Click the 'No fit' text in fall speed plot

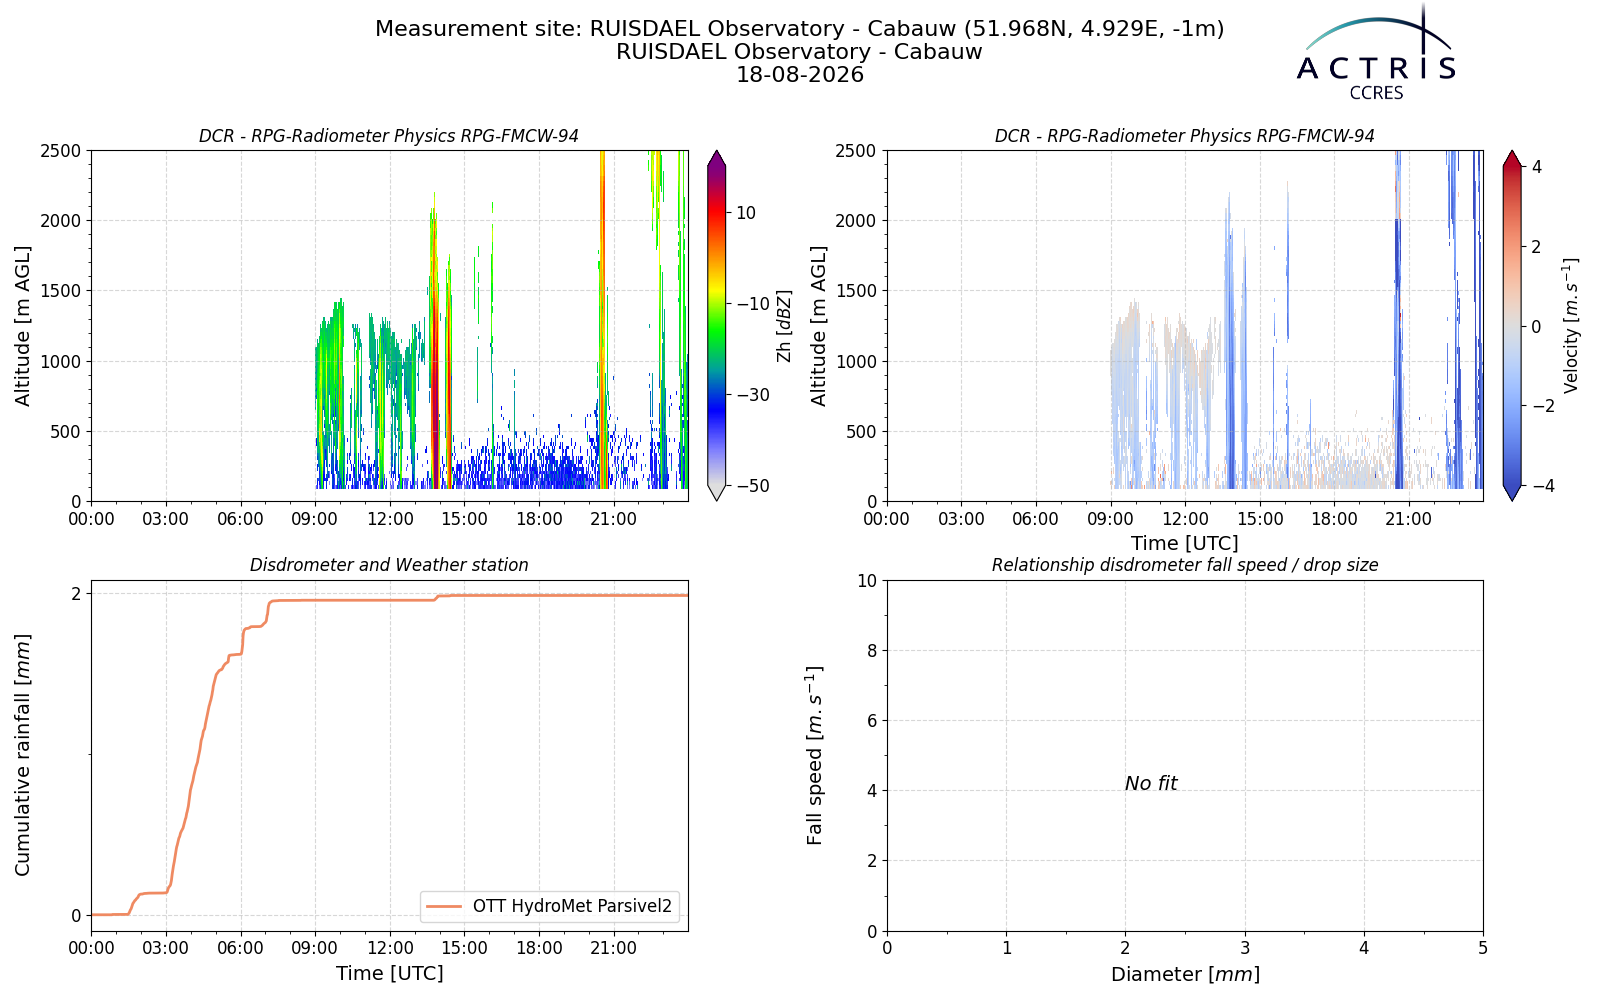(x=1151, y=784)
